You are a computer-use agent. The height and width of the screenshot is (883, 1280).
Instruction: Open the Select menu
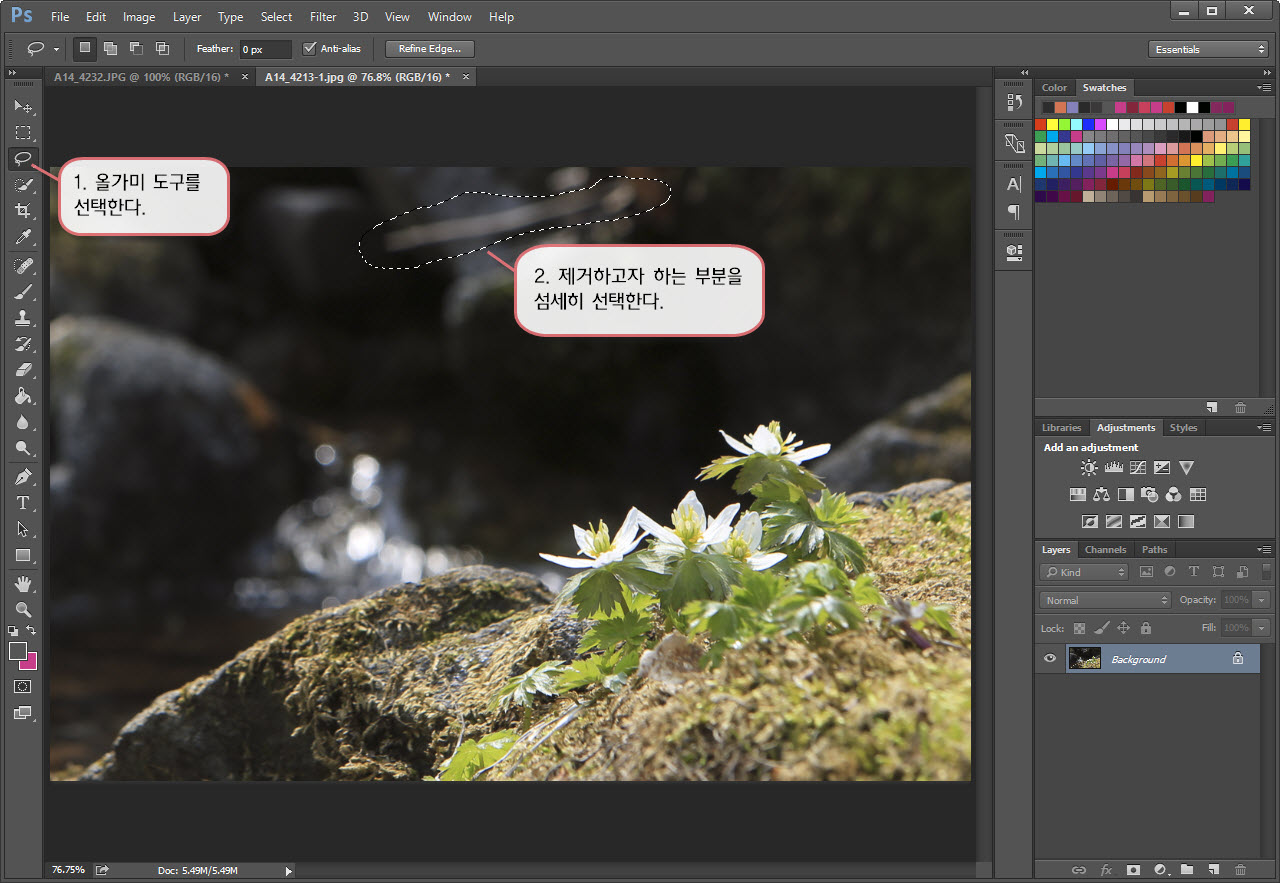point(277,17)
